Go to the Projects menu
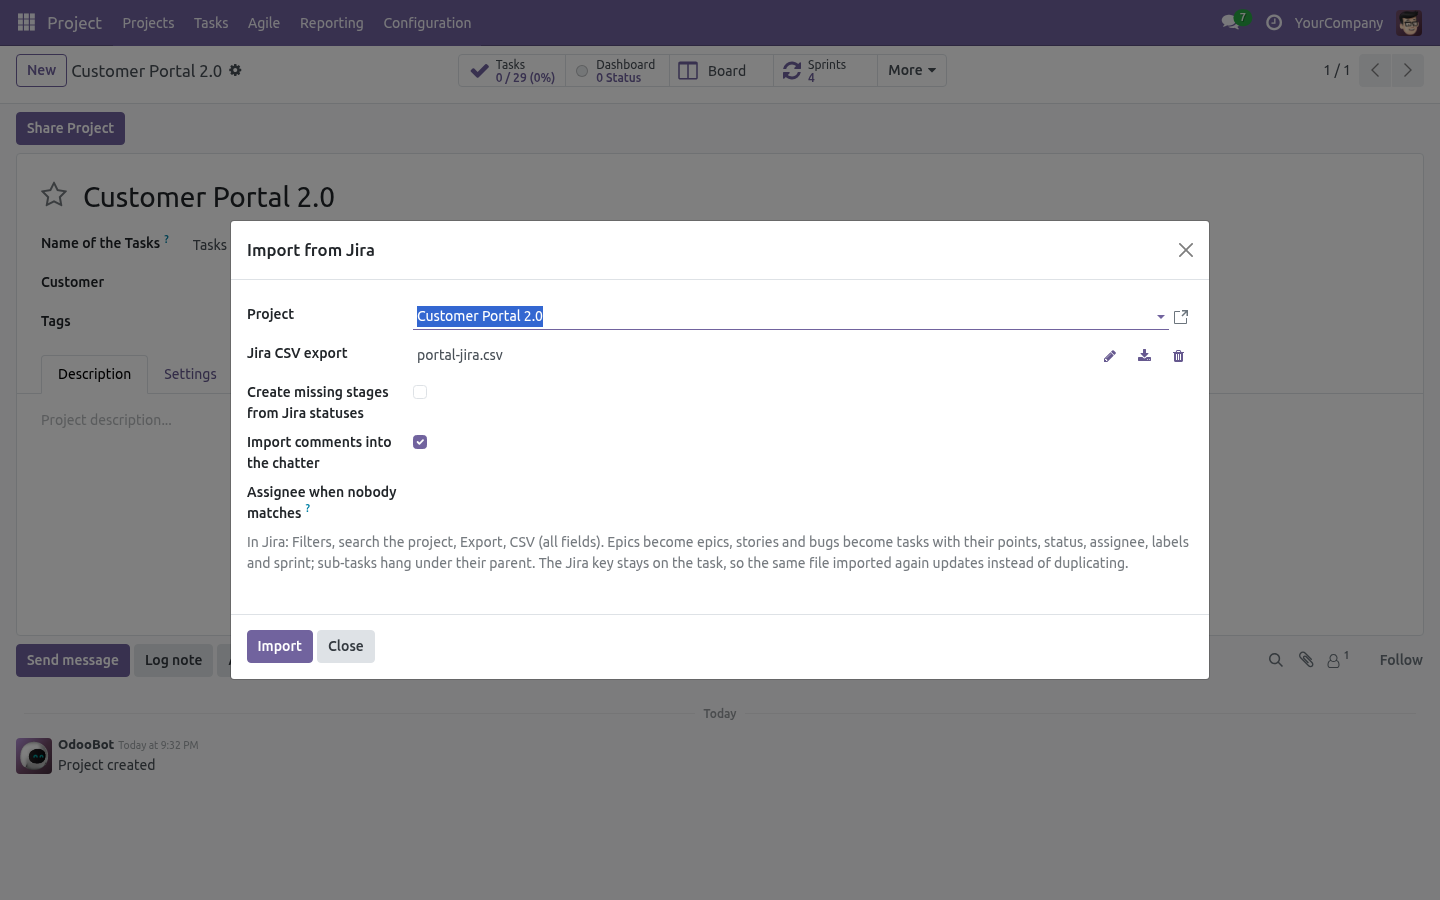Viewport: 1440px width, 900px height. [148, 22]
